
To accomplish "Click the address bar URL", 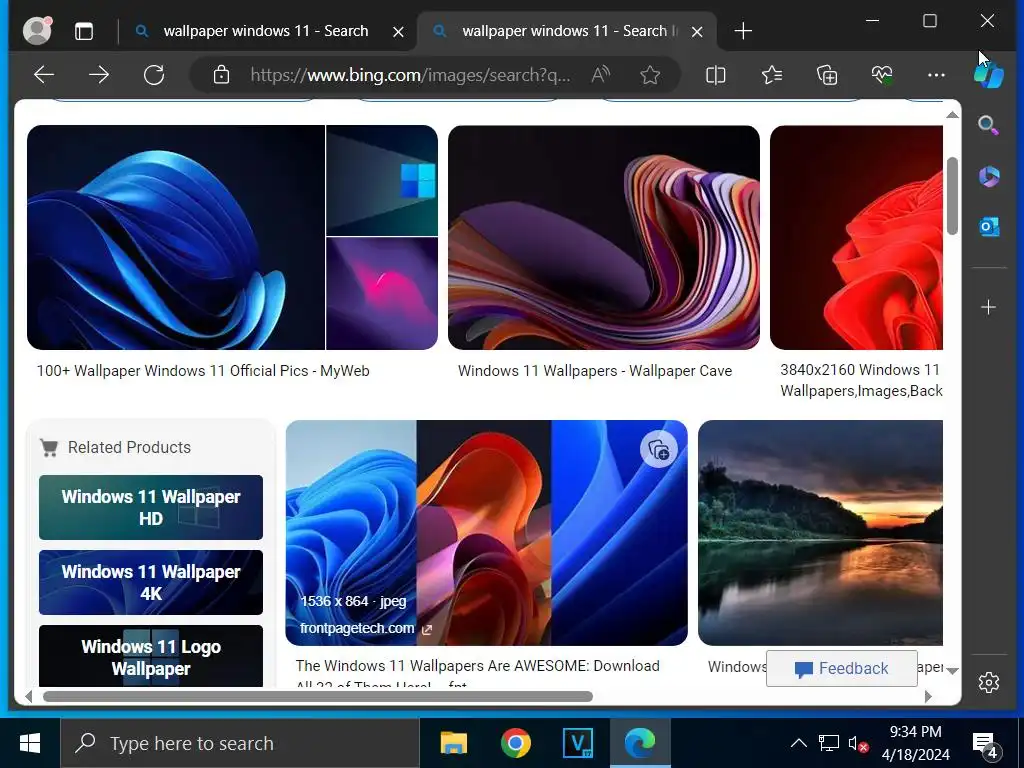I will coord(410,75).
